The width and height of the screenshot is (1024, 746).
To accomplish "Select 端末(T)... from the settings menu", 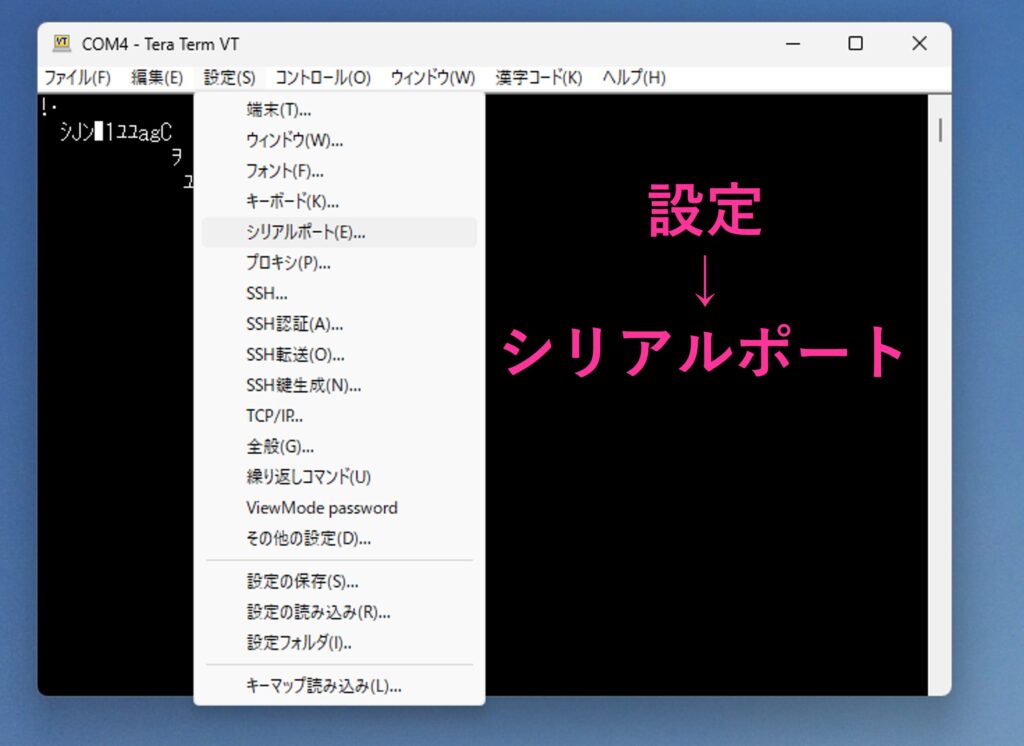I will [278, 110].
